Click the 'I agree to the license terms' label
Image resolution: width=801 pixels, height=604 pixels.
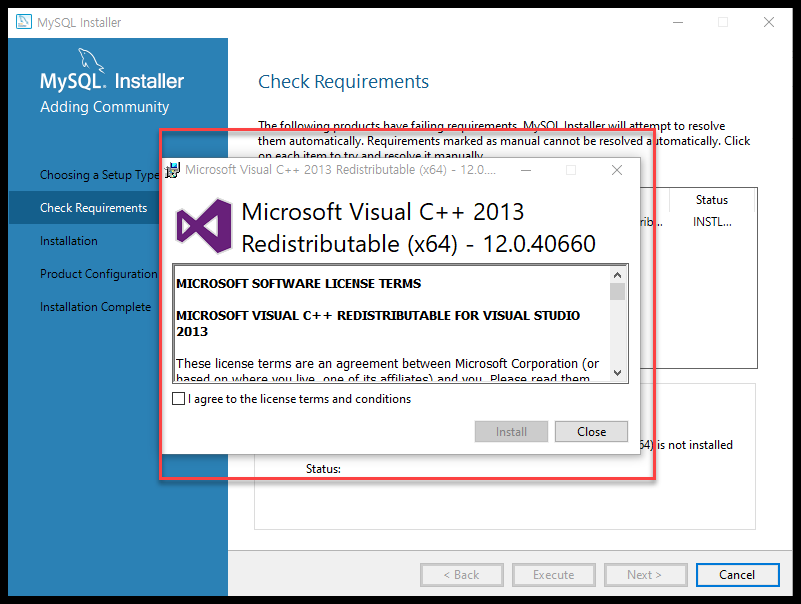point(299,399)
